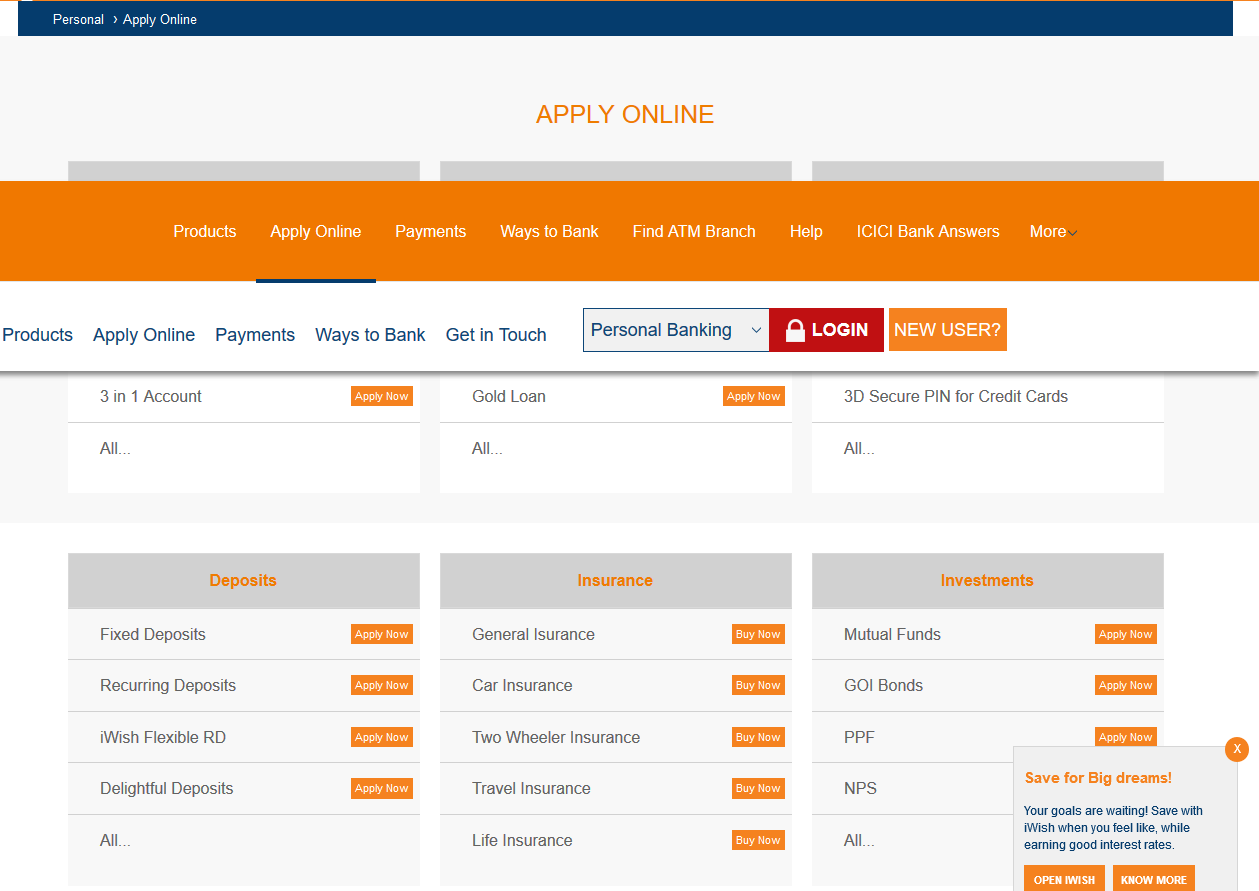
Task: Click the Insurance section header
Action: click(615, 580)
